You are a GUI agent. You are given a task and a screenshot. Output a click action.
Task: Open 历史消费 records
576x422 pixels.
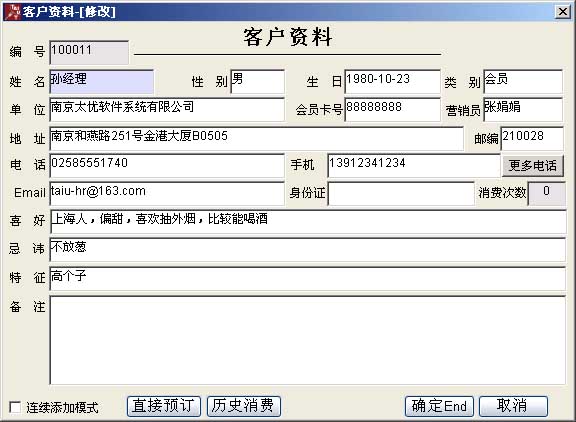tap(244, 406)
